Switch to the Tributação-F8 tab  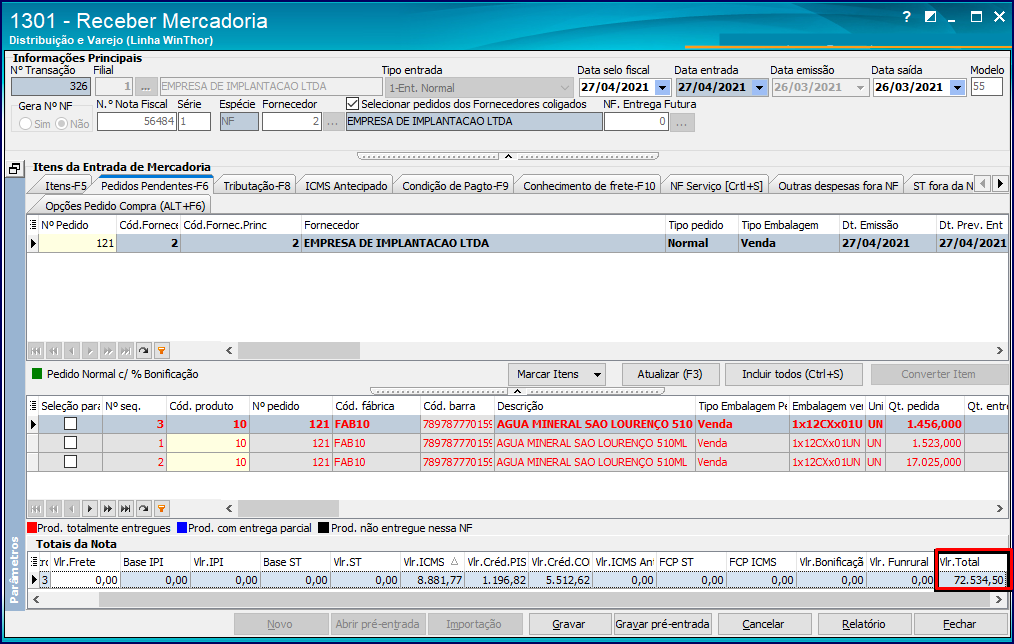[x=257, y=186]
